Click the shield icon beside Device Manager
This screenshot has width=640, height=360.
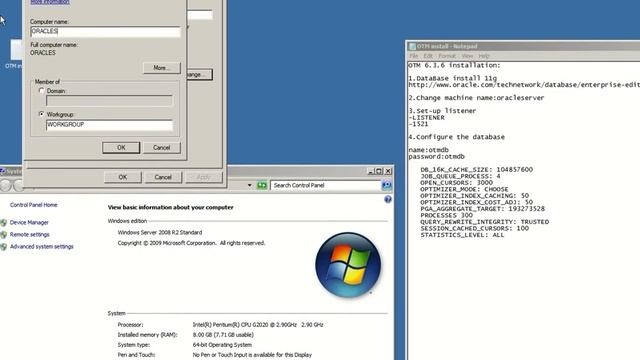pos(4,222)
